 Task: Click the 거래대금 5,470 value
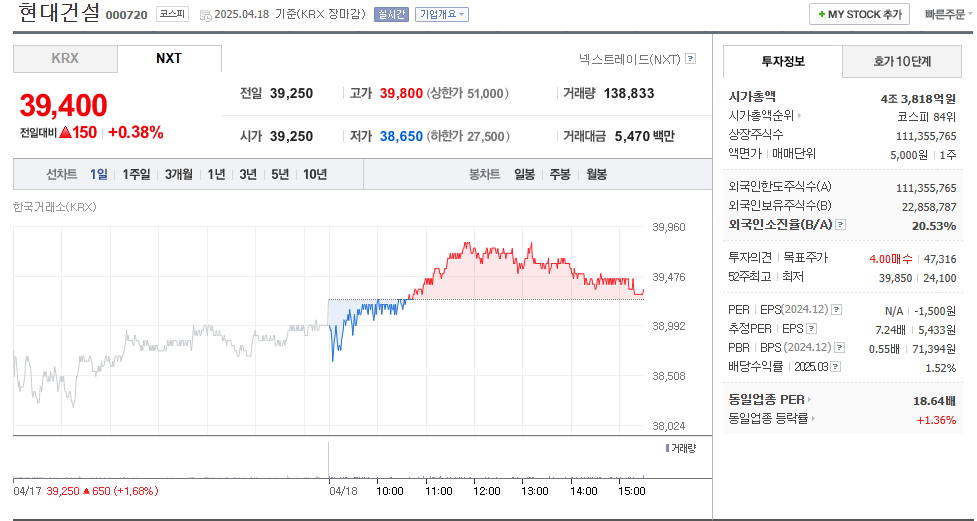coord(632,136)
